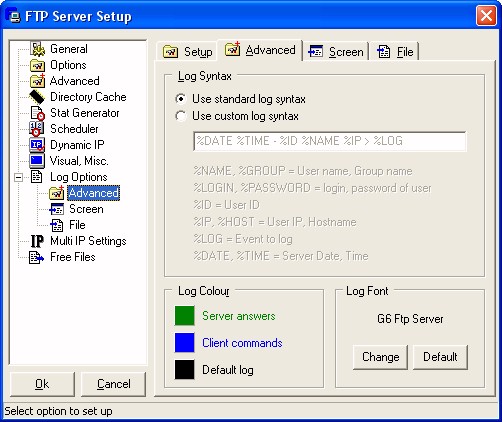This screenshot has height=422, width=502.
Task: Switch to the Screen tab
Action: 336,51
